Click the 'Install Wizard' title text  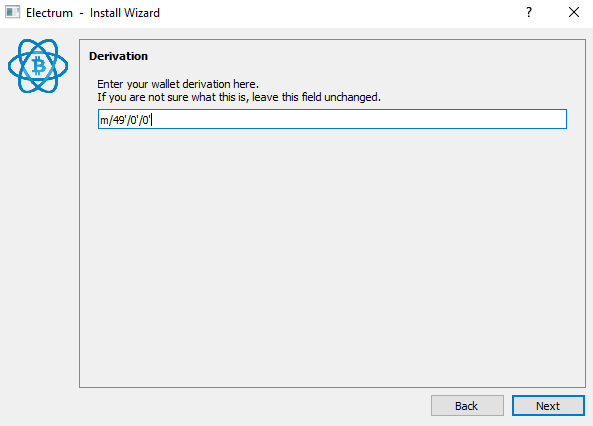(x=125, y=13)
